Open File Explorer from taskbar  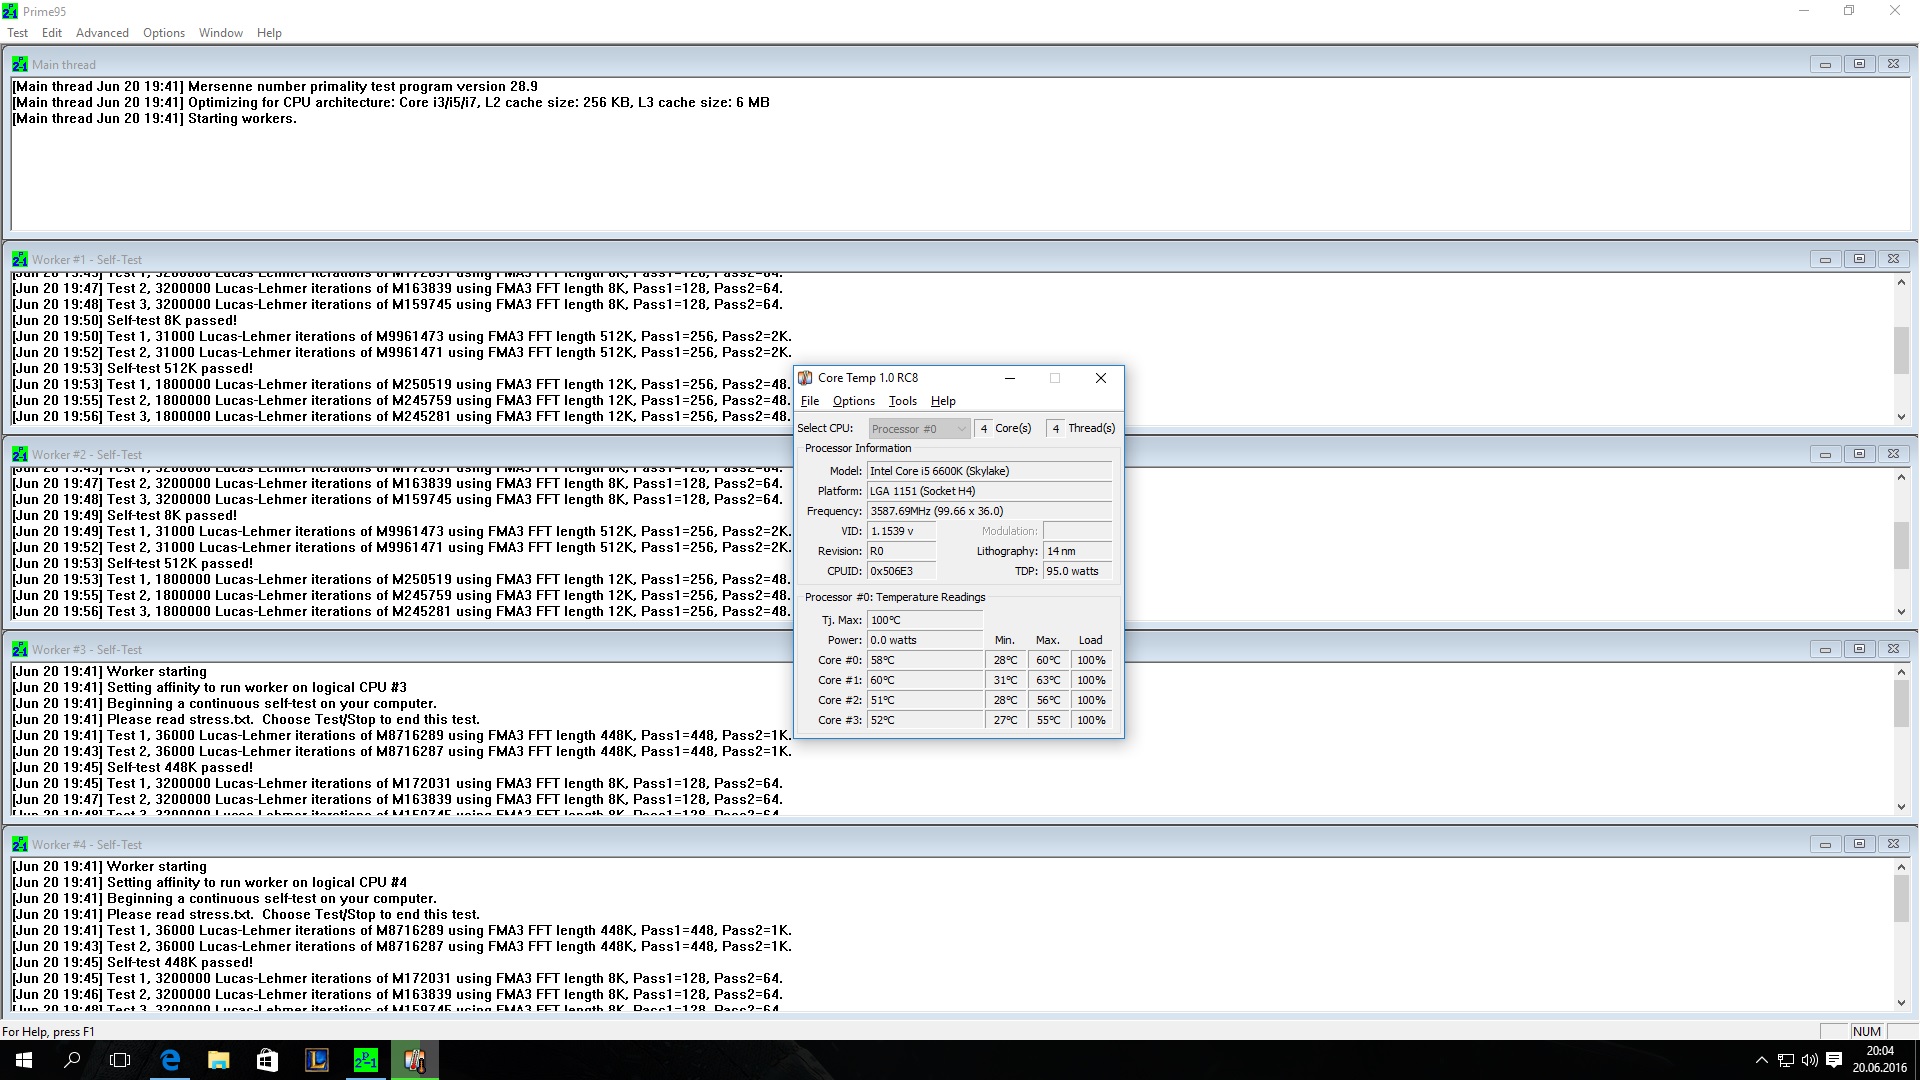click(x=218, y=1060)
